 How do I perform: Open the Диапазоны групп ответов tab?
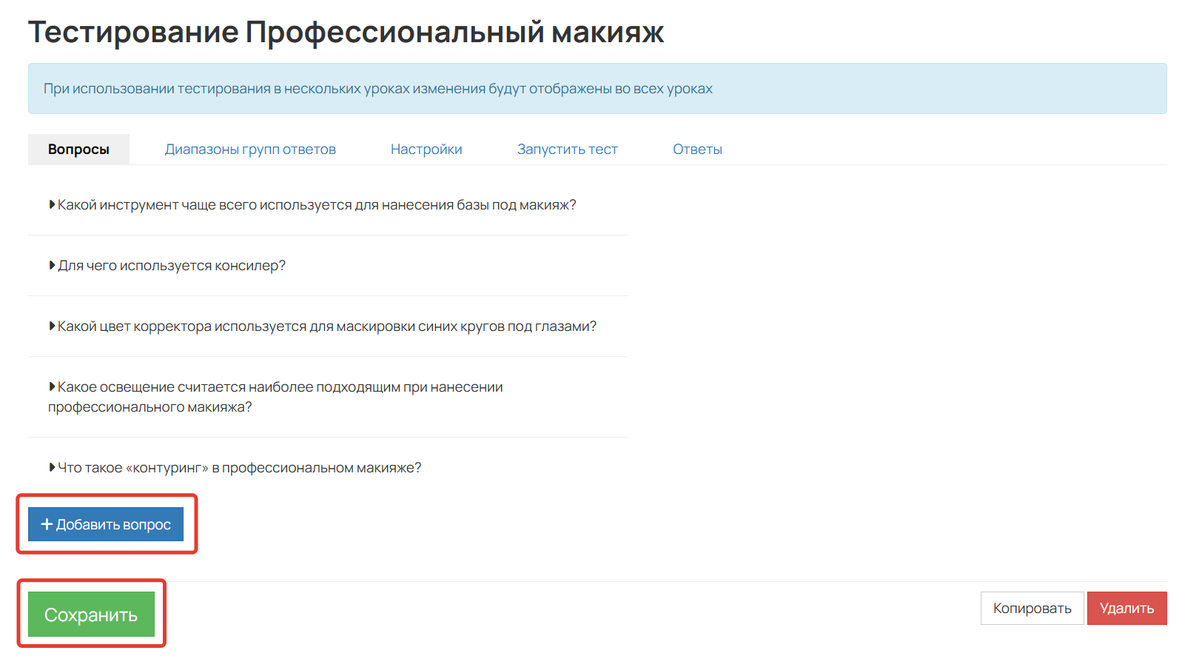pyautogui.click(x=250, y=149)
